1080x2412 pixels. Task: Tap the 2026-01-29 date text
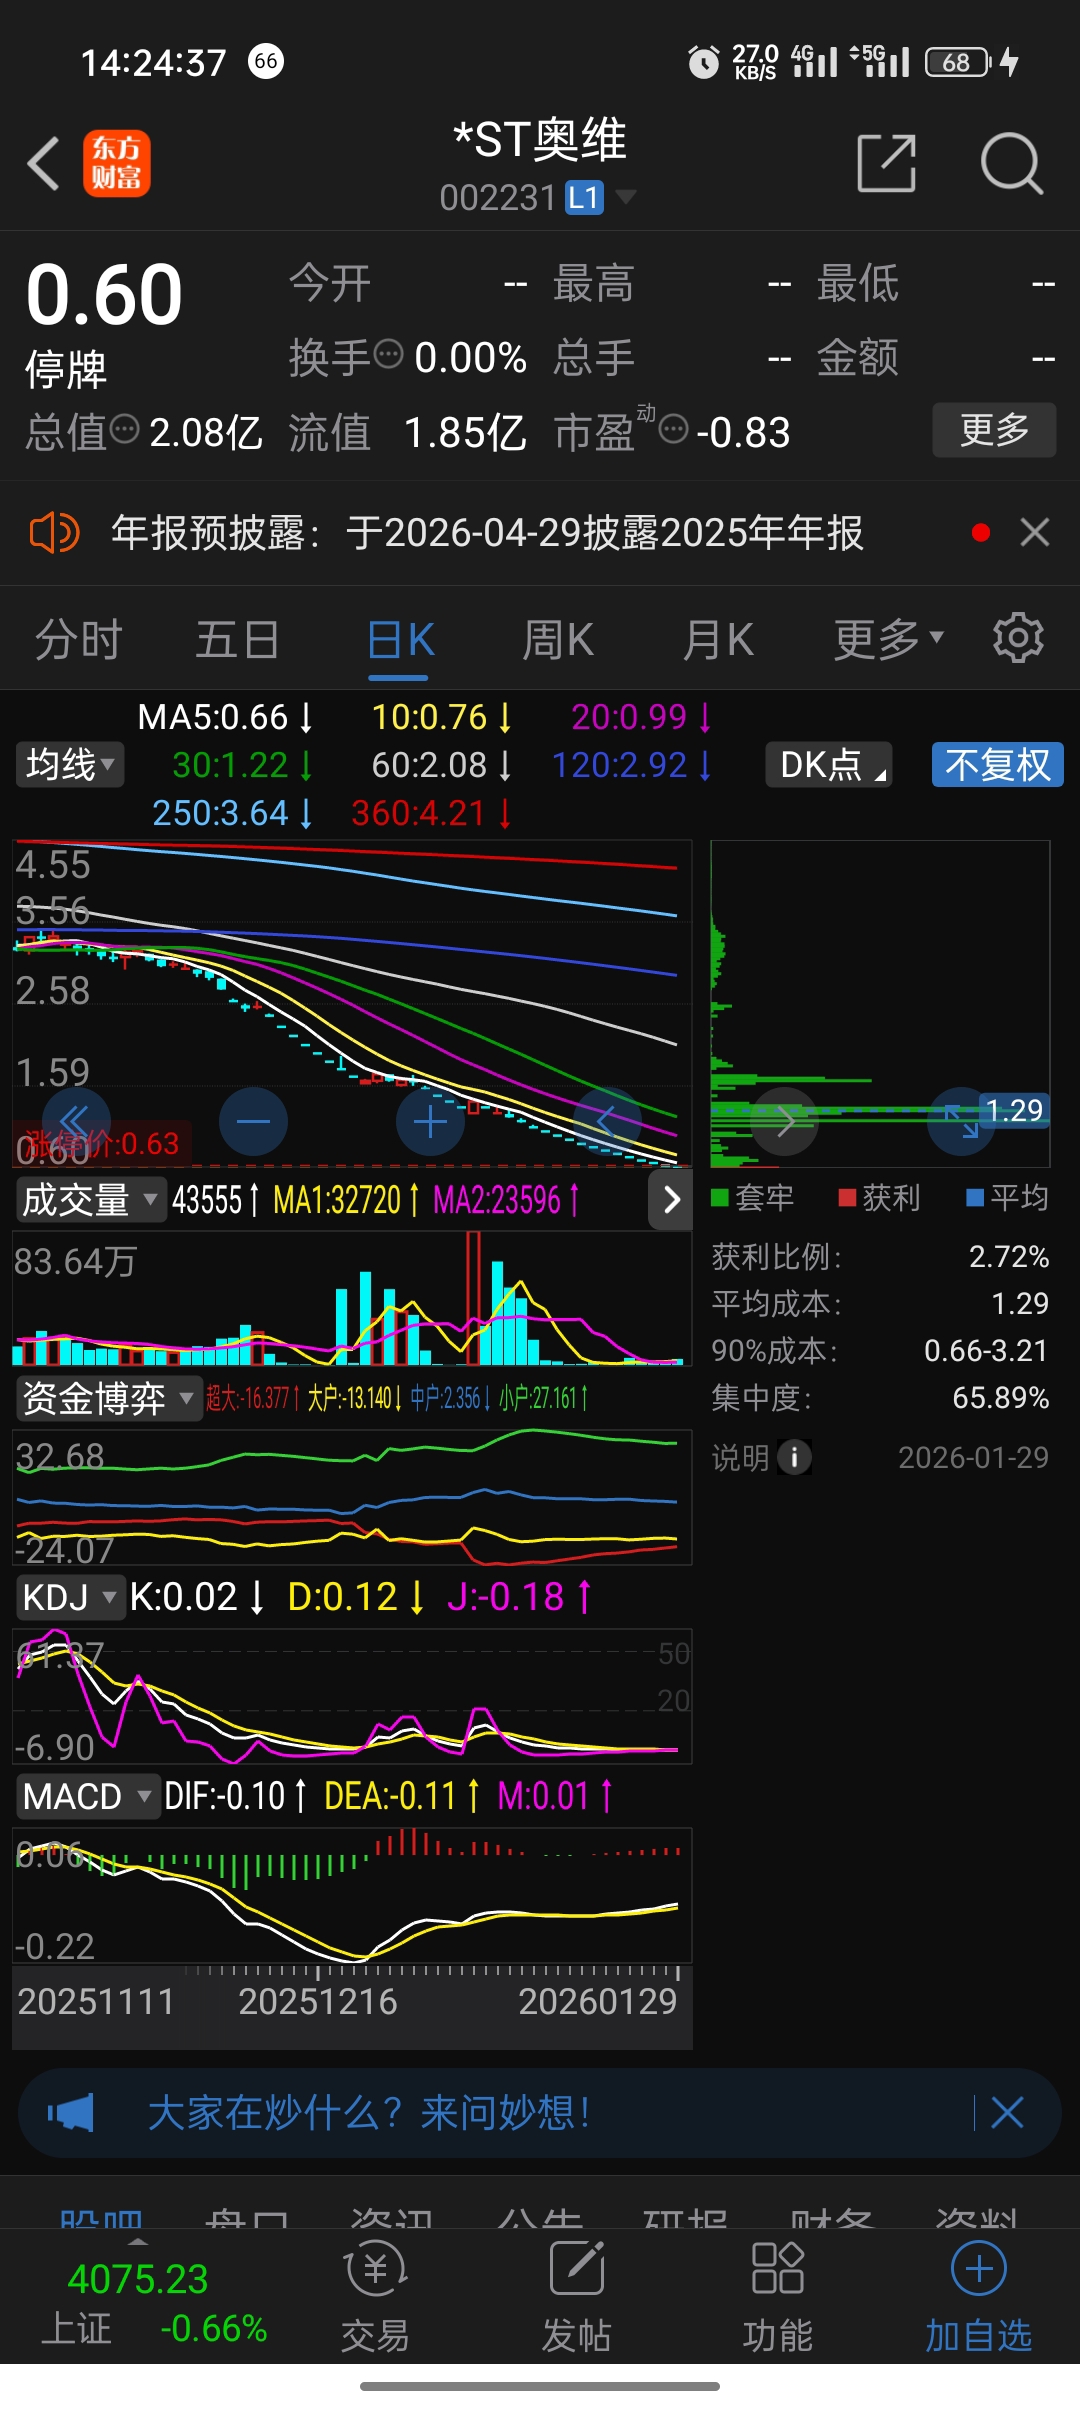[974, 1457]
